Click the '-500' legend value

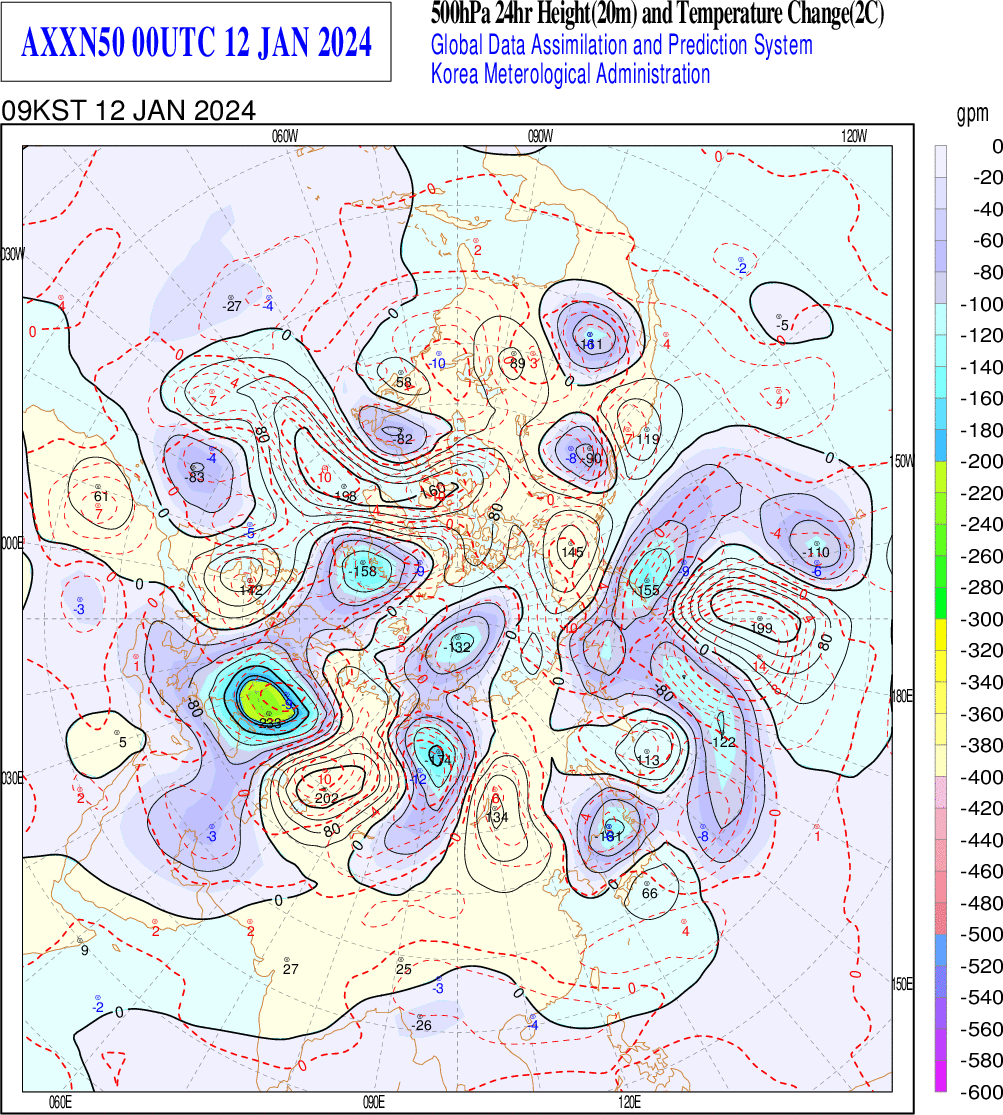981,934
